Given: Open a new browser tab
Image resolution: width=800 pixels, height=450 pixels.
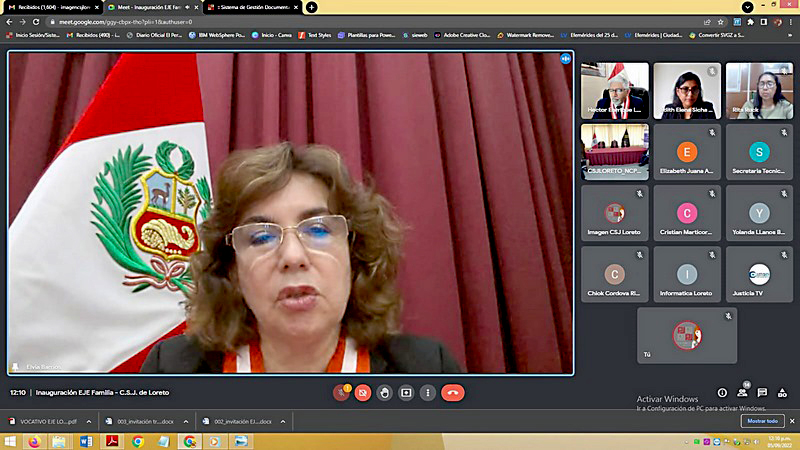Looking at the screenshot, I should pos(312,7).
